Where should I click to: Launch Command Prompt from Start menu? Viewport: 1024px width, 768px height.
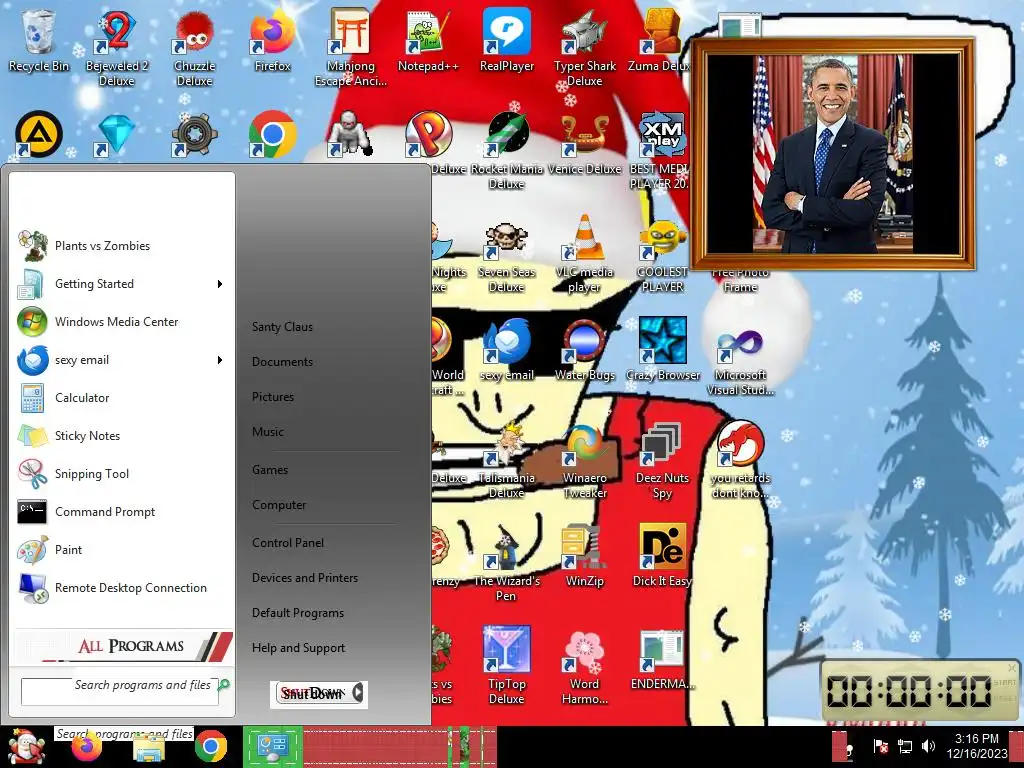point(121,511)
